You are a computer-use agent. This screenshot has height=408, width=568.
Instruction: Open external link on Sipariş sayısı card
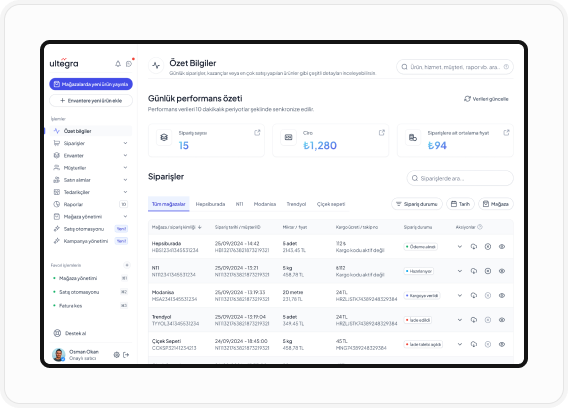257,133
